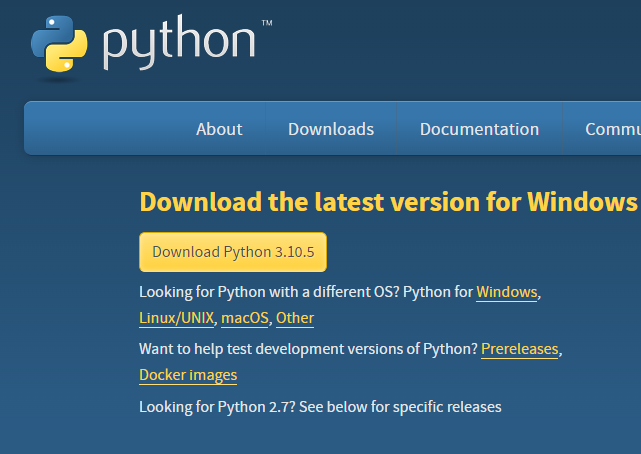Click the 'Looking for Python 2.7?' text

[217, 407]
